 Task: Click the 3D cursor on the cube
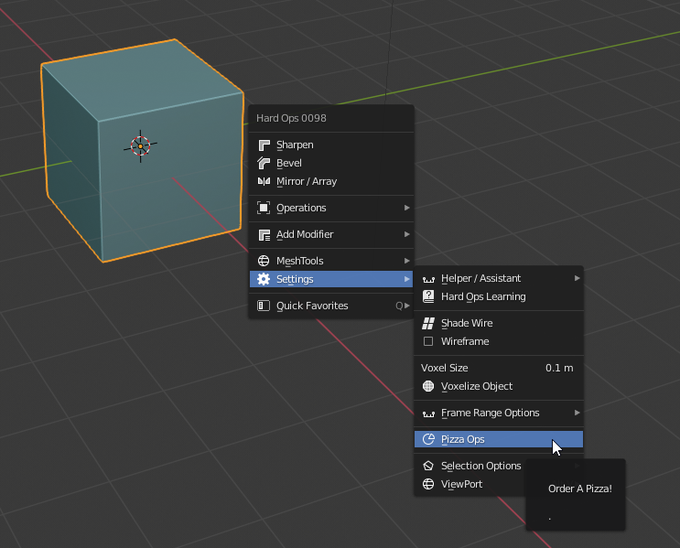click(x=141, y=146)
